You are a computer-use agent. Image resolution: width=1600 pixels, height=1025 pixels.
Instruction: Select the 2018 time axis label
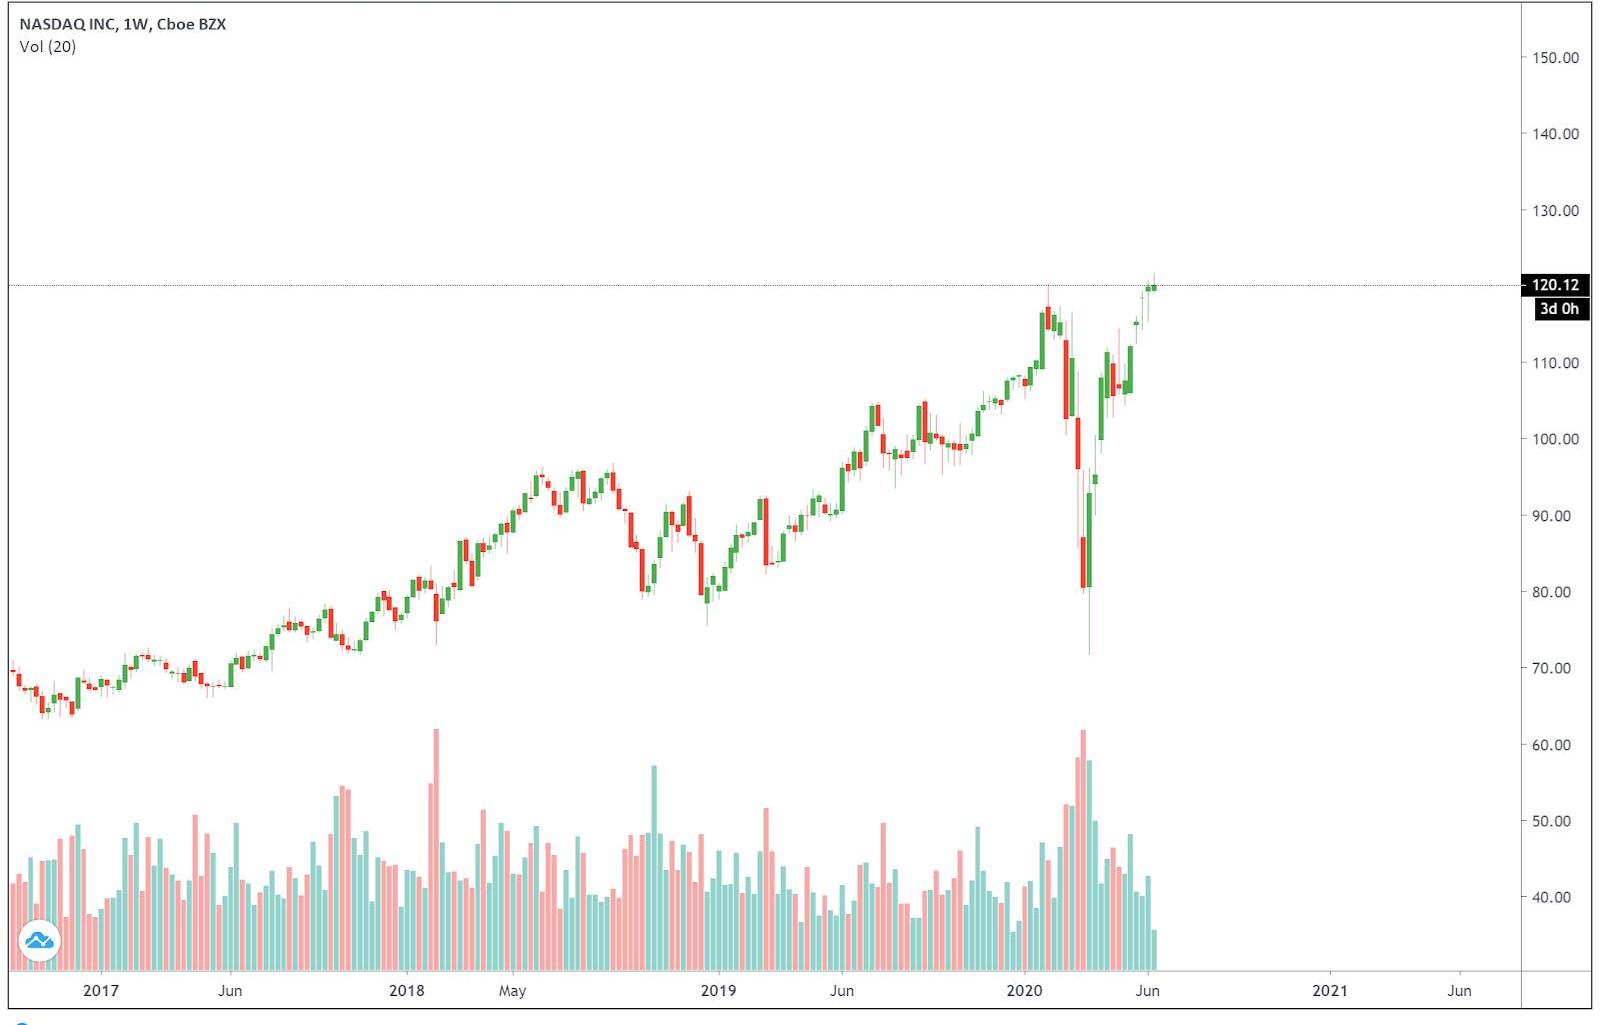pos(406,991)
